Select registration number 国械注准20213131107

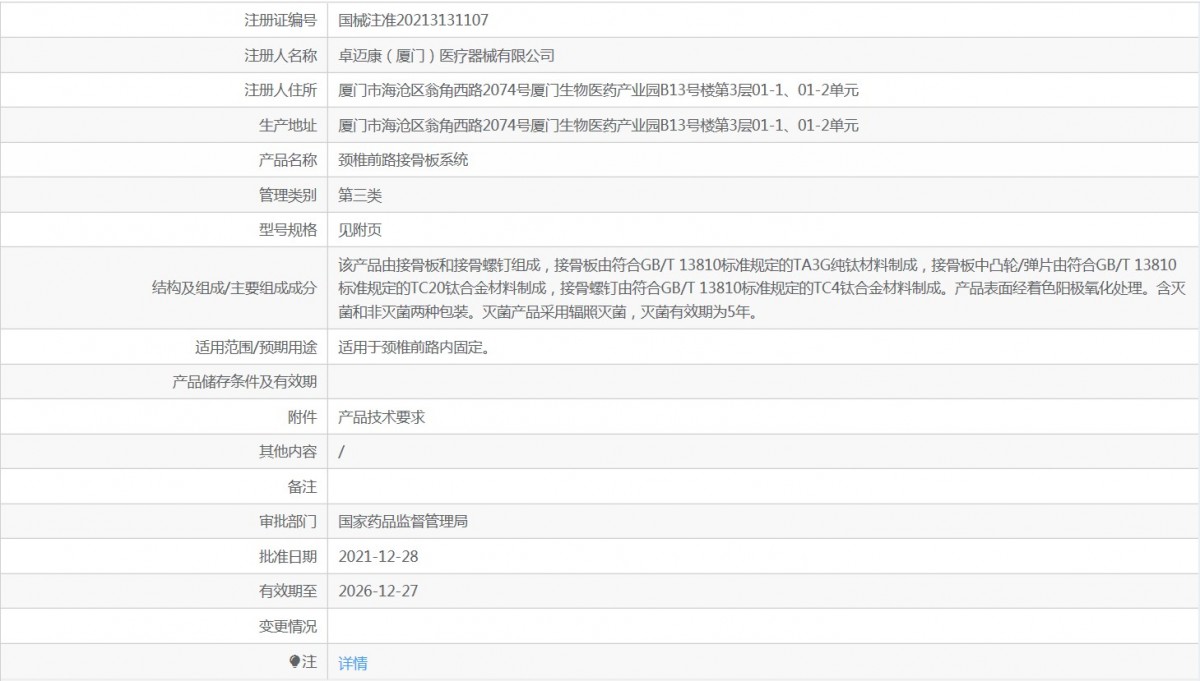(x=414, y=19)
